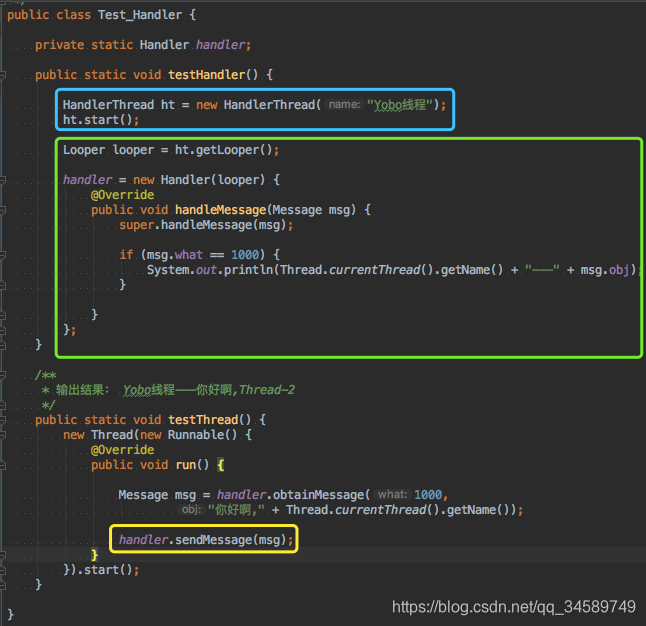Click @Override above handleMessage

pyautogui.click(x=122, y=195)
